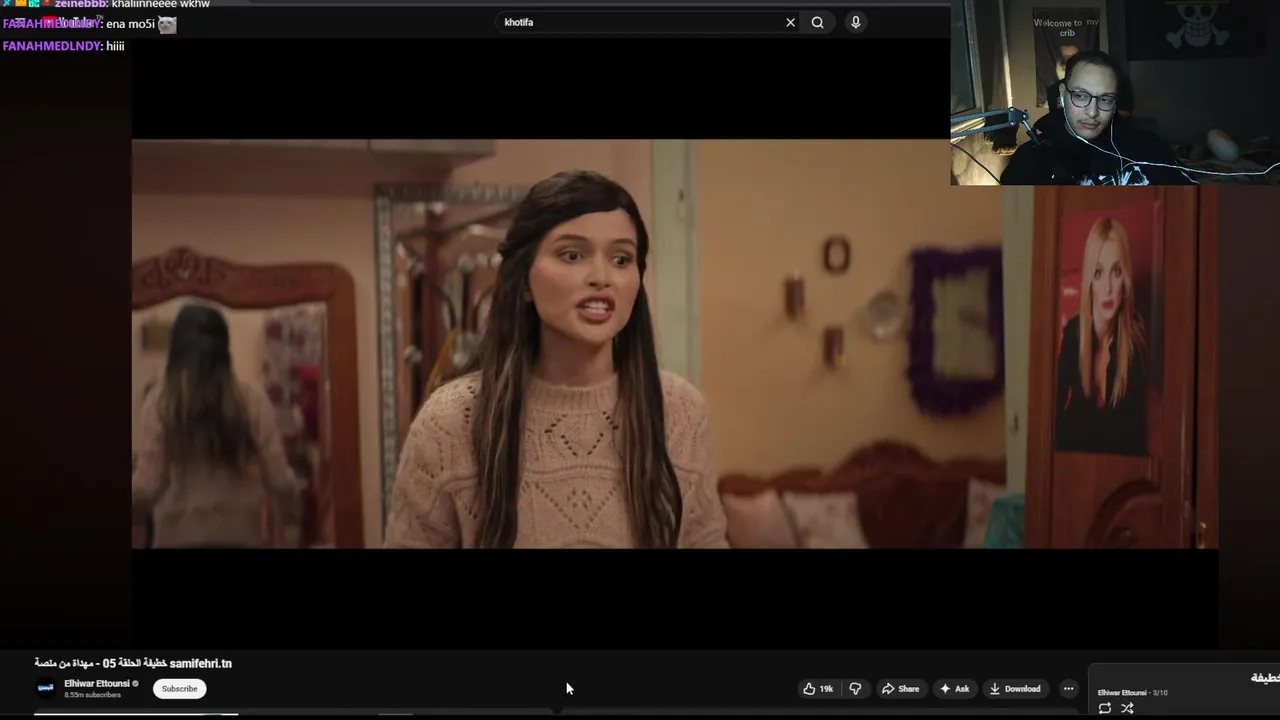Screen dimensions: 1280x720
Task: Toggle playlist shuffle icon
Action: pos(1127,708)
